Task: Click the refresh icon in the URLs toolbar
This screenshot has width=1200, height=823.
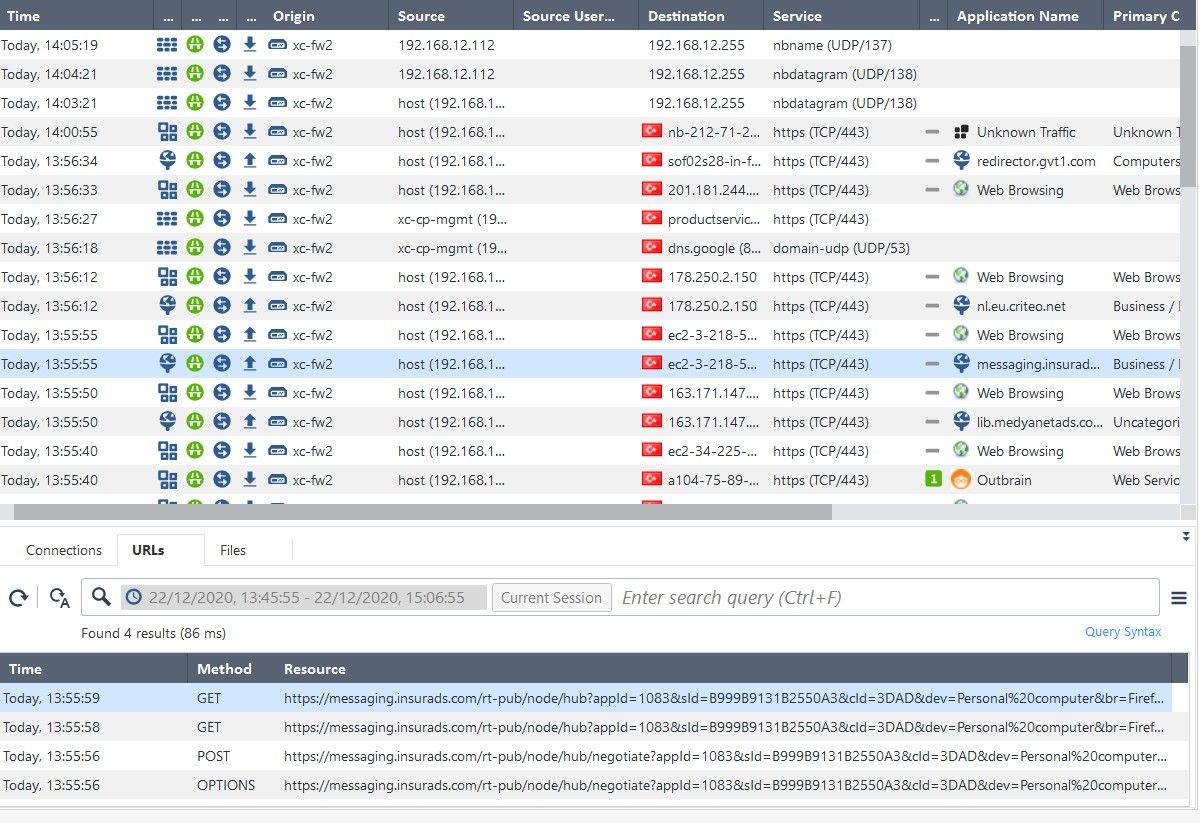Action: 18,598
